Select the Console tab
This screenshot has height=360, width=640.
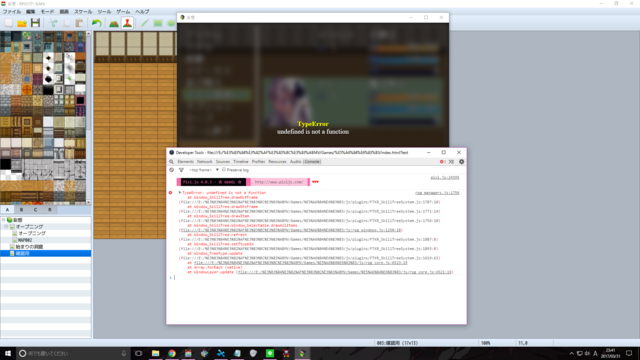(x=312, y=162)
